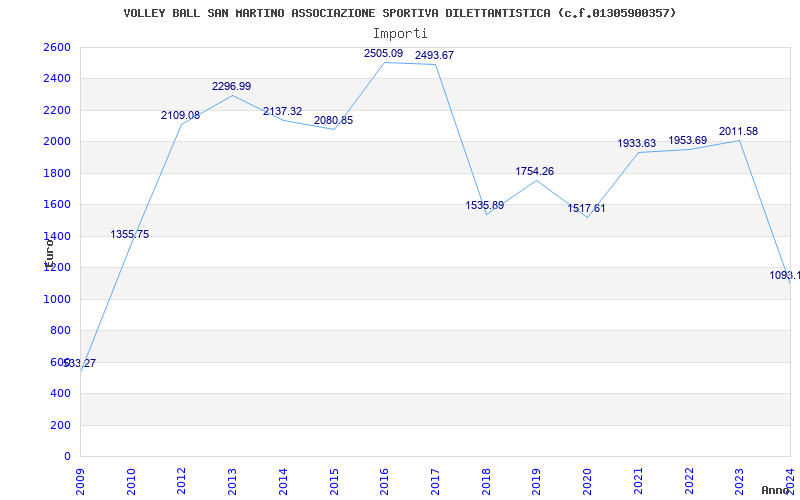The width and height of the screenshot is (800, 500).
Task: Click the line data point at 2013
Action: click(232, 95)
